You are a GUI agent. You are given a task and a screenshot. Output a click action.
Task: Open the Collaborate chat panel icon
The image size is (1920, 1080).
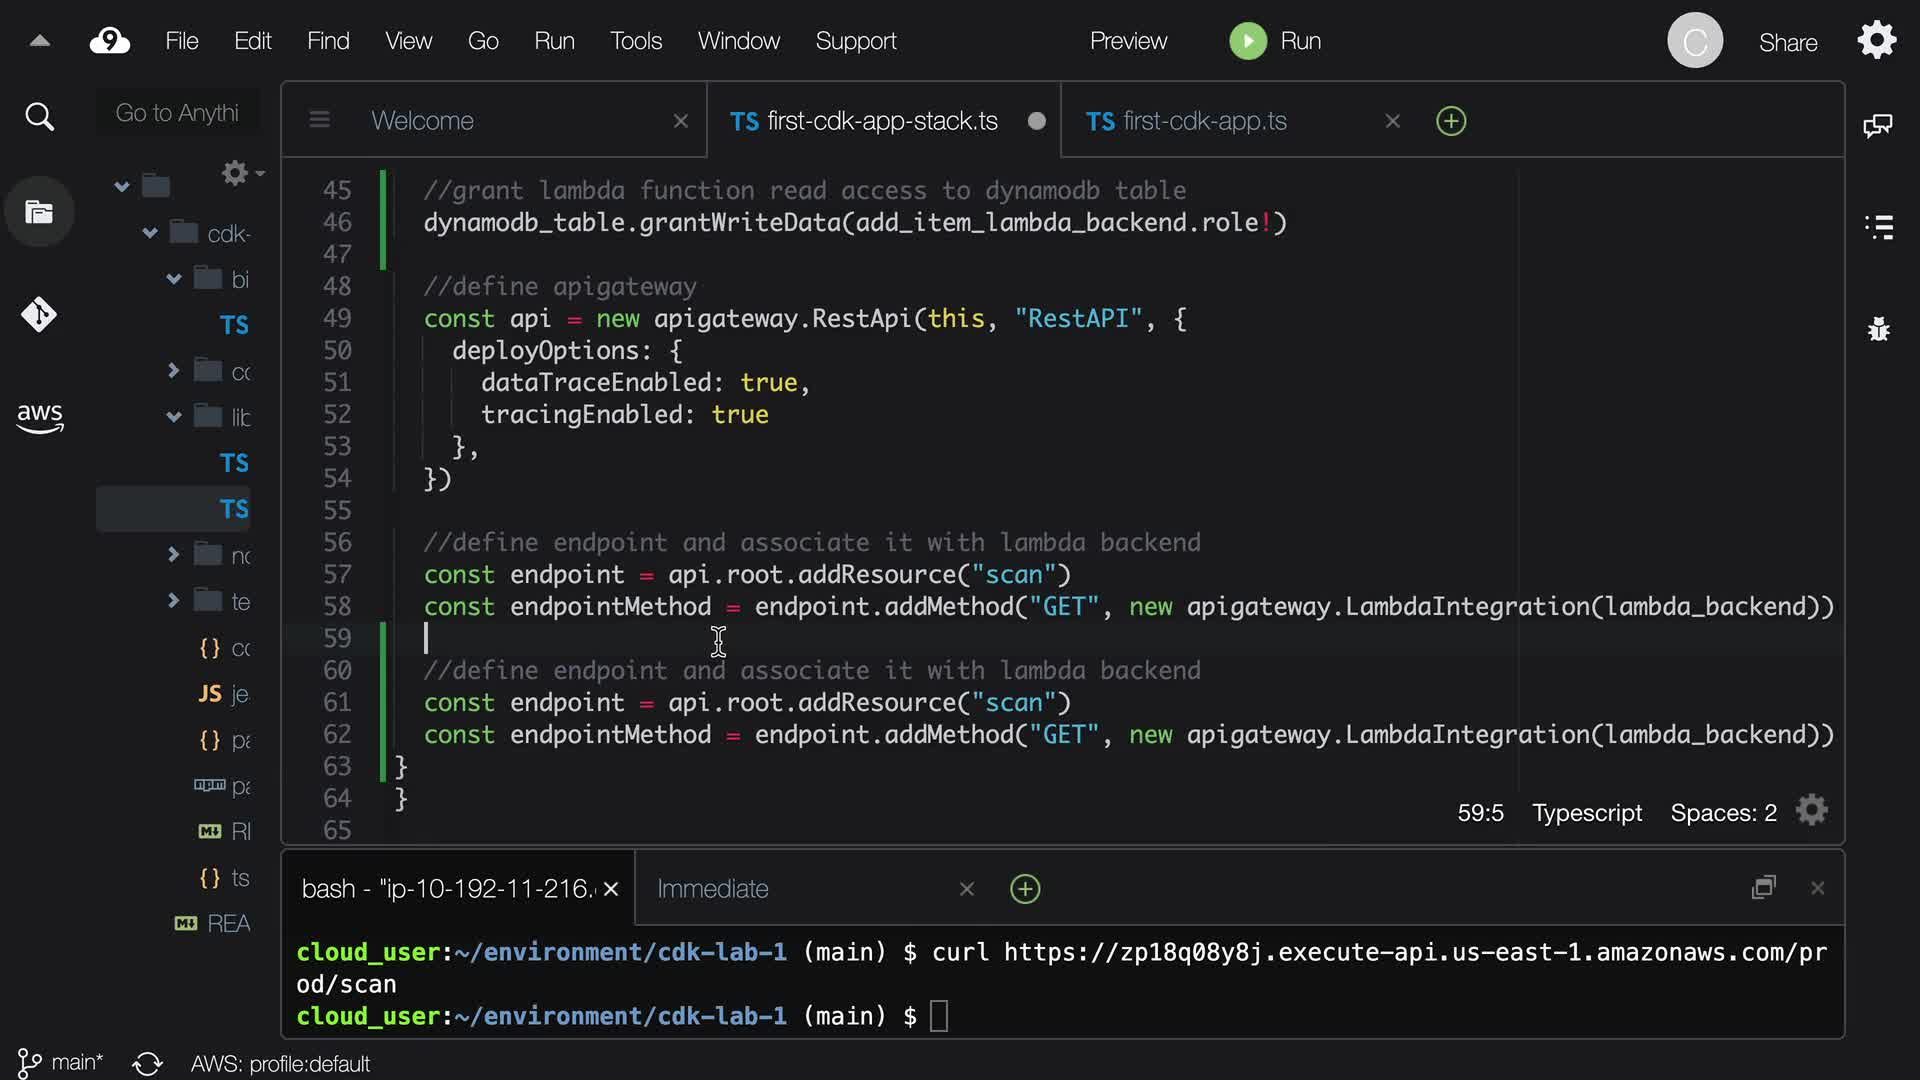[x=1877, y=125]
